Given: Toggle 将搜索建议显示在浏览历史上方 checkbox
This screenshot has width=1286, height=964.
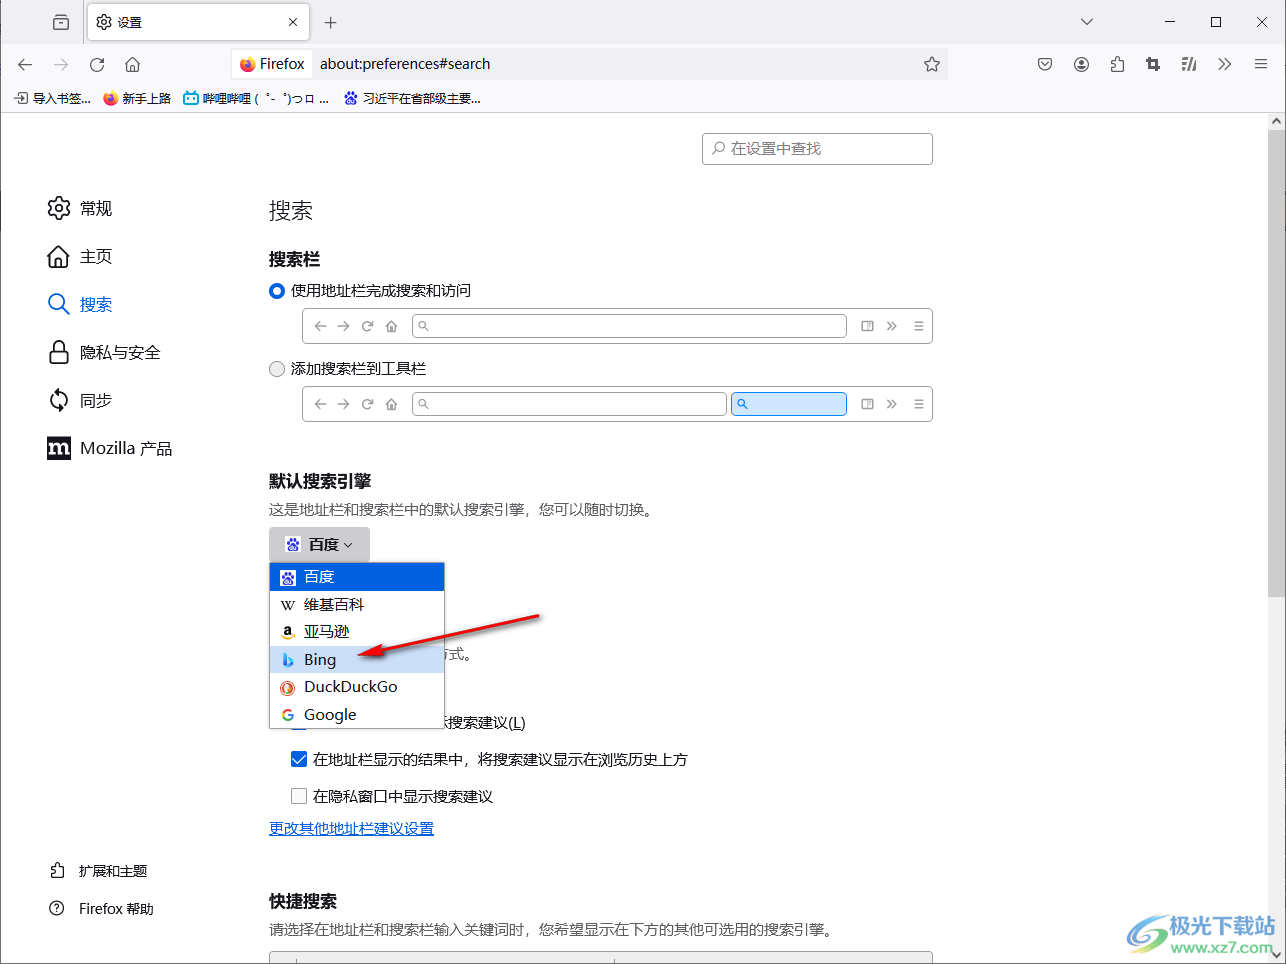Looking at the screenshot, I should pyautogui.click(x=299, y=759).
